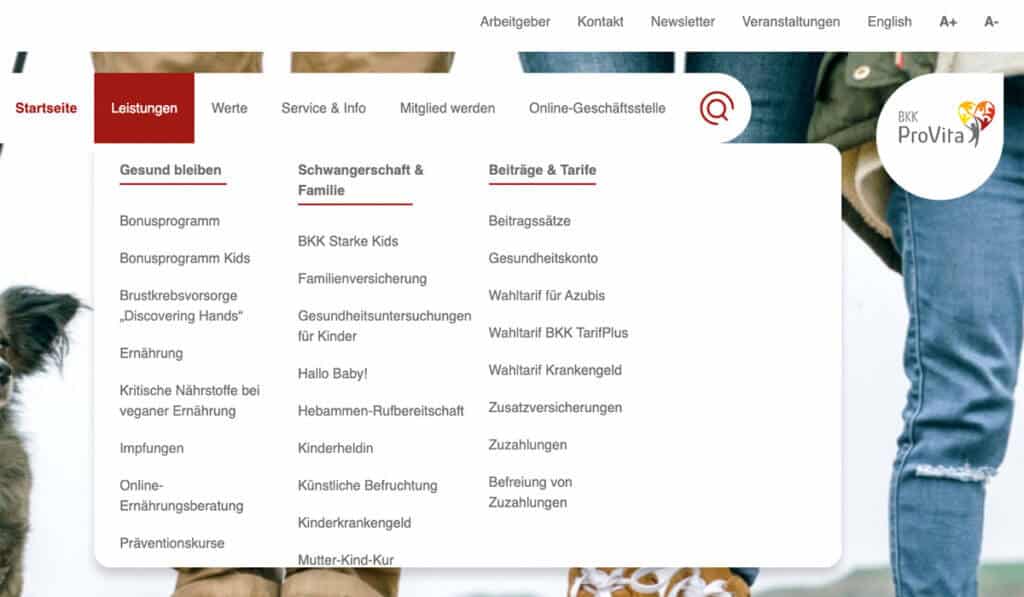Decrease font size with A-

coord(991,21)
